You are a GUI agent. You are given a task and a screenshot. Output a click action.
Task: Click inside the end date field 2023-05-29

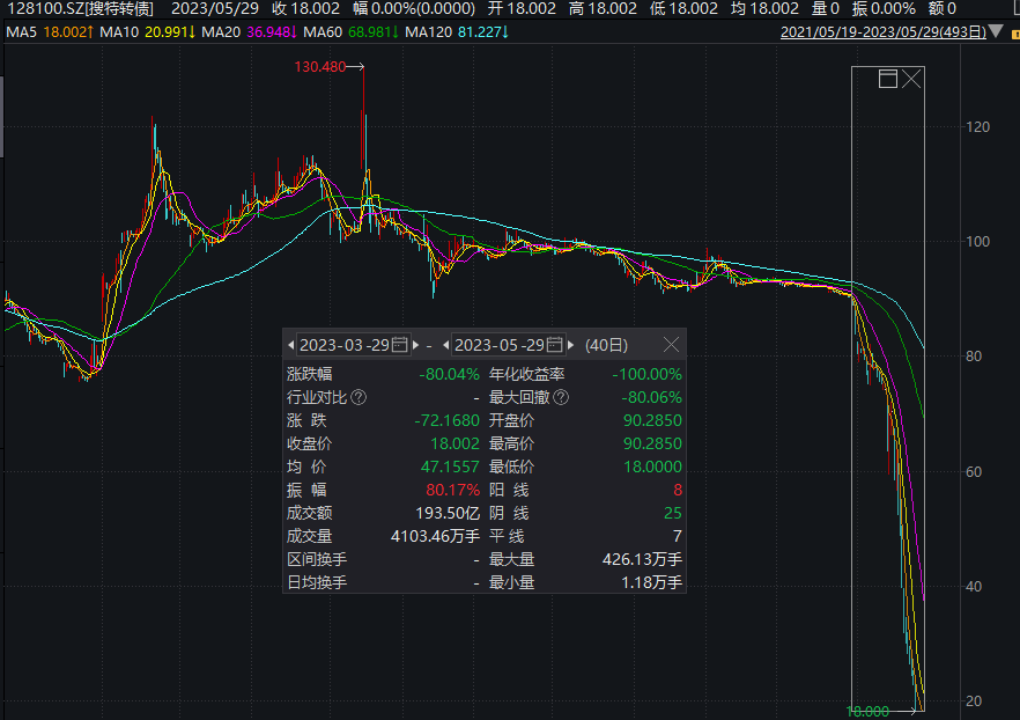tap(499, 345)
